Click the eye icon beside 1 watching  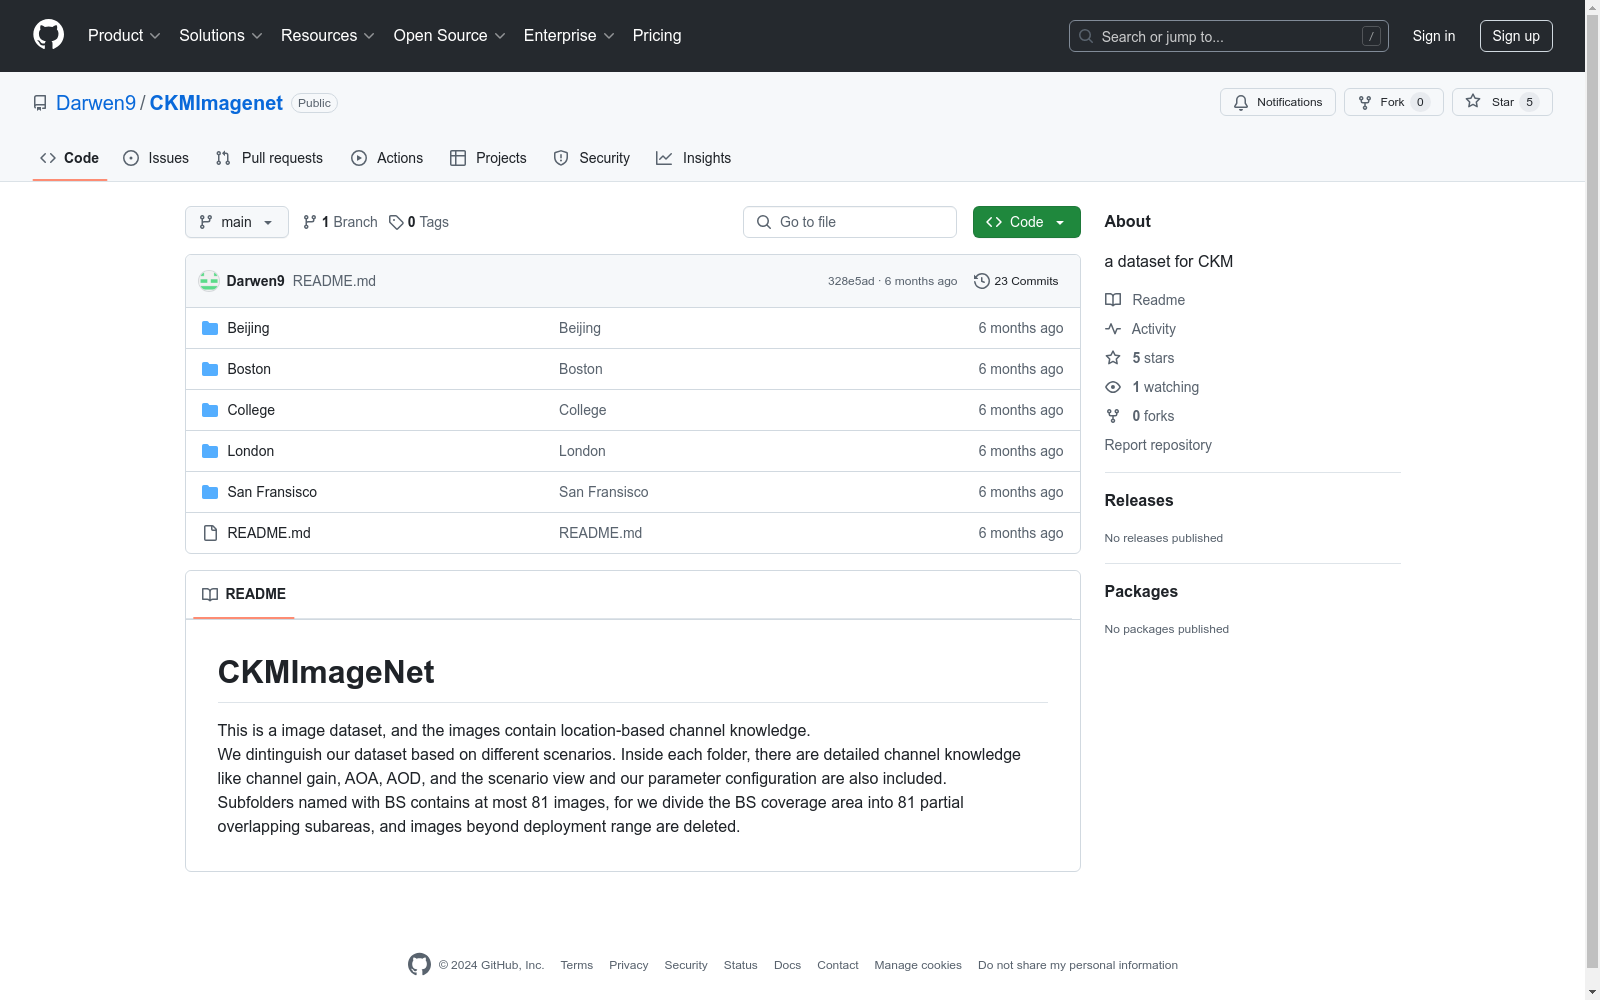[x=1113, y=387]
